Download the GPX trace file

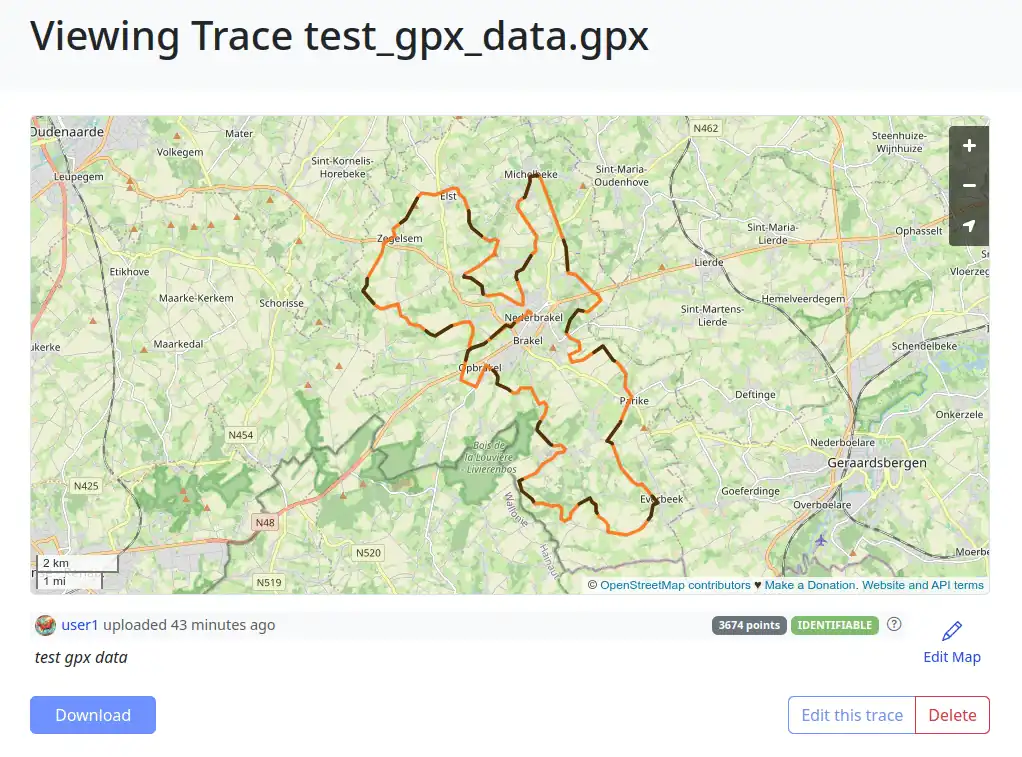click(93, 715)
